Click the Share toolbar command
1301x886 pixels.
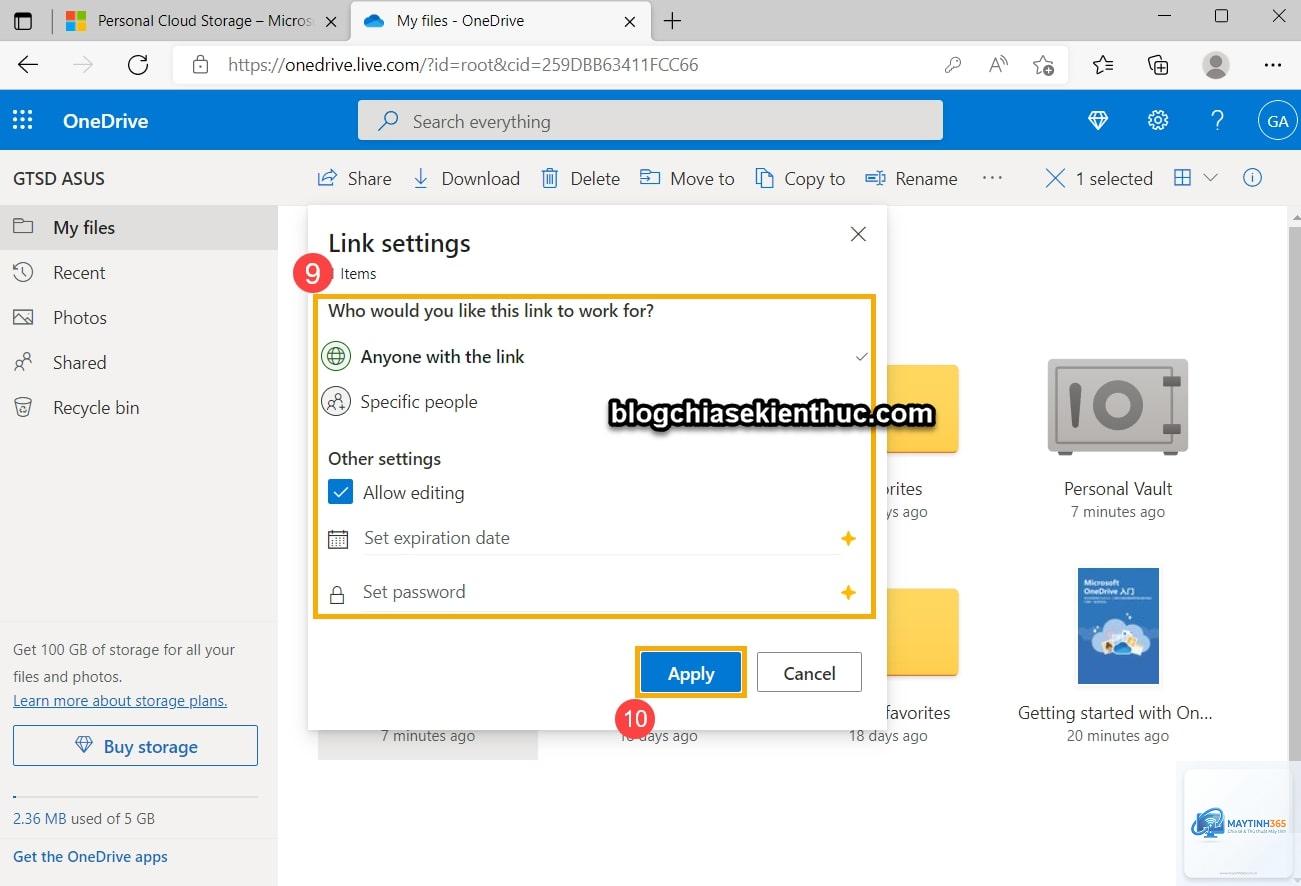click(x=354, y=178)
